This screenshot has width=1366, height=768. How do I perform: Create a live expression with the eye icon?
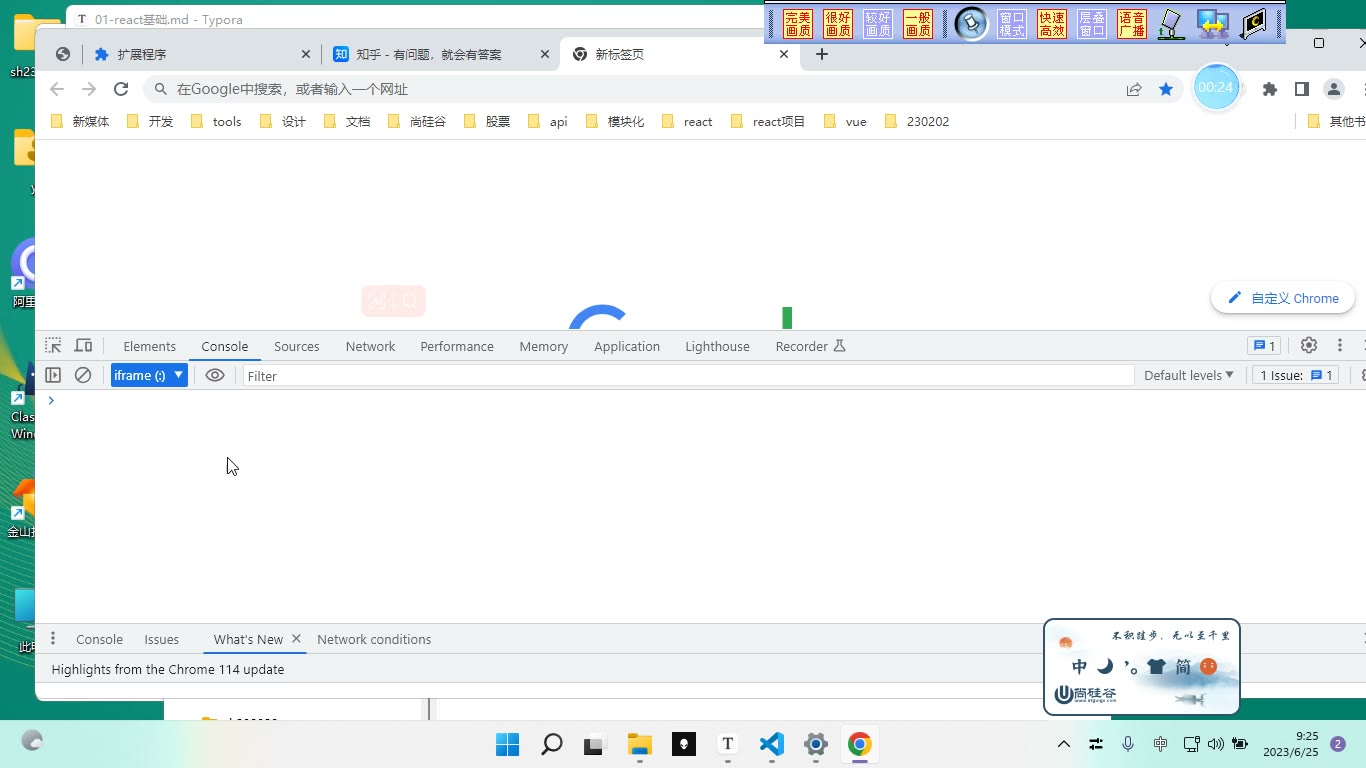point(214,375)
